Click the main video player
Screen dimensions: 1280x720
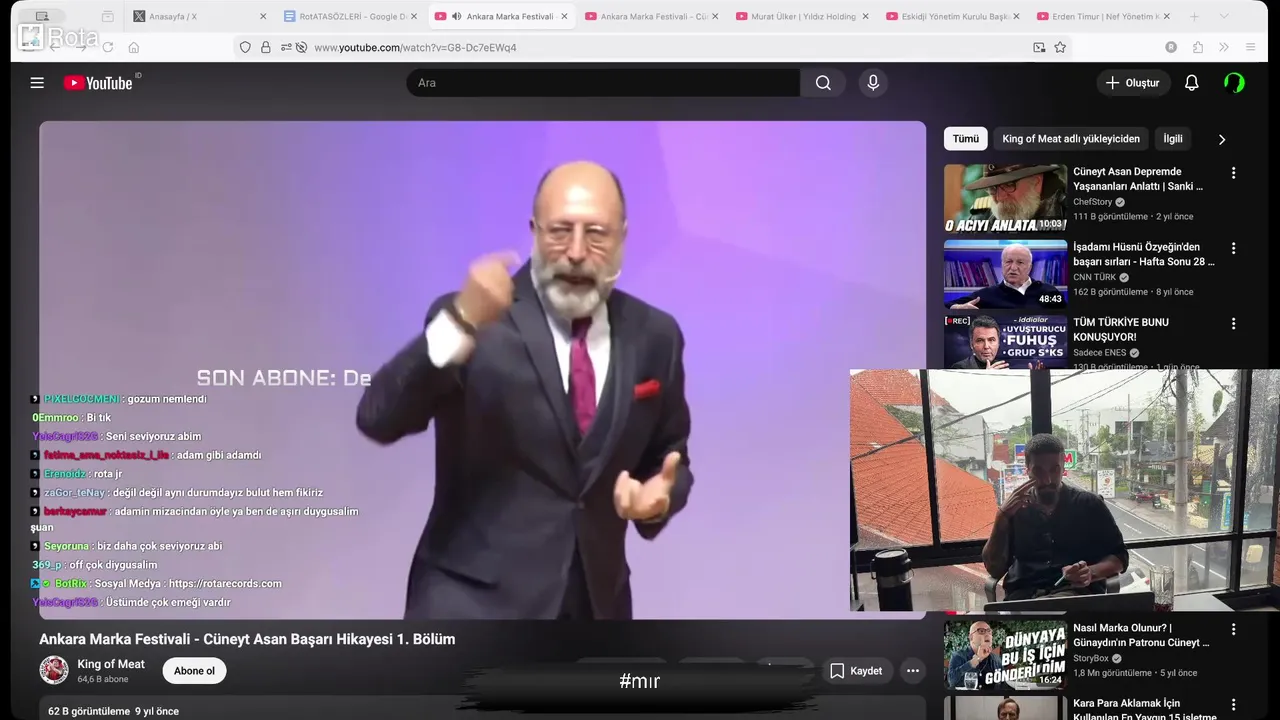coord(483,370)
